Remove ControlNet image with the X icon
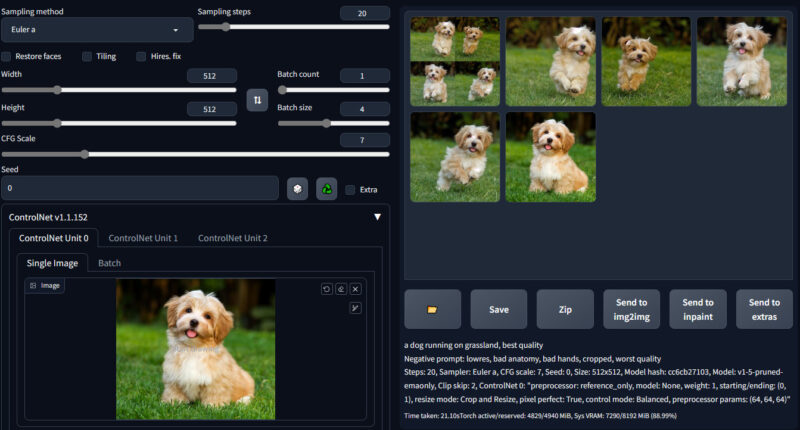 point(355,289)
